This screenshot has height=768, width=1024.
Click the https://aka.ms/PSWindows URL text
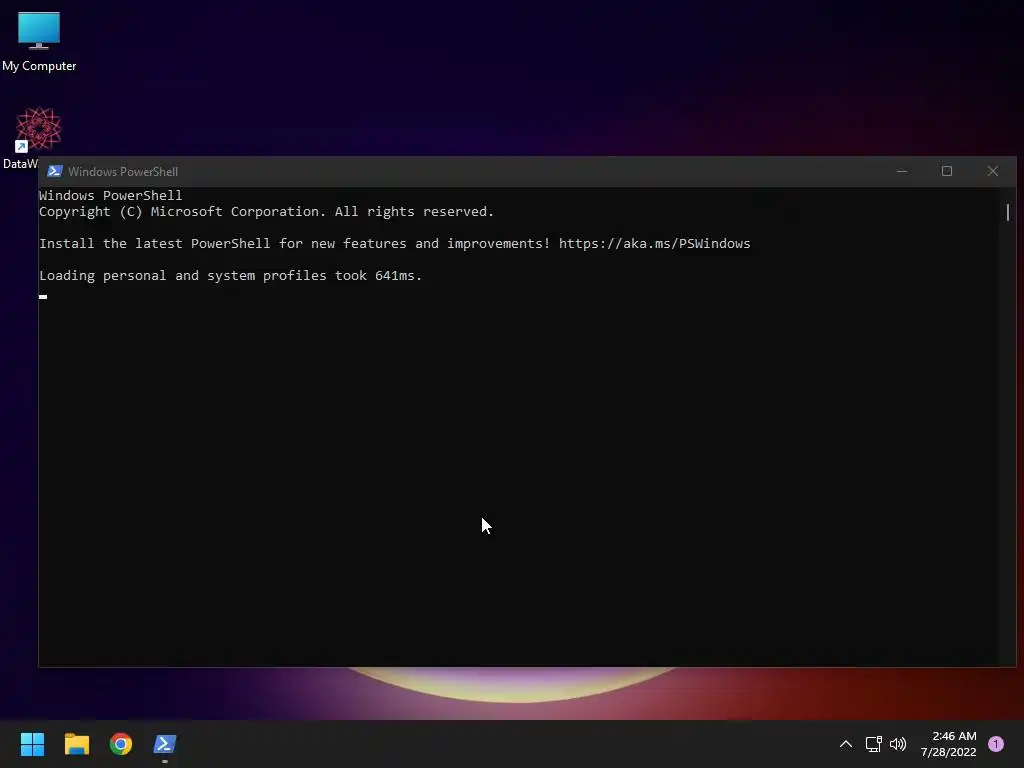point(654,244)
